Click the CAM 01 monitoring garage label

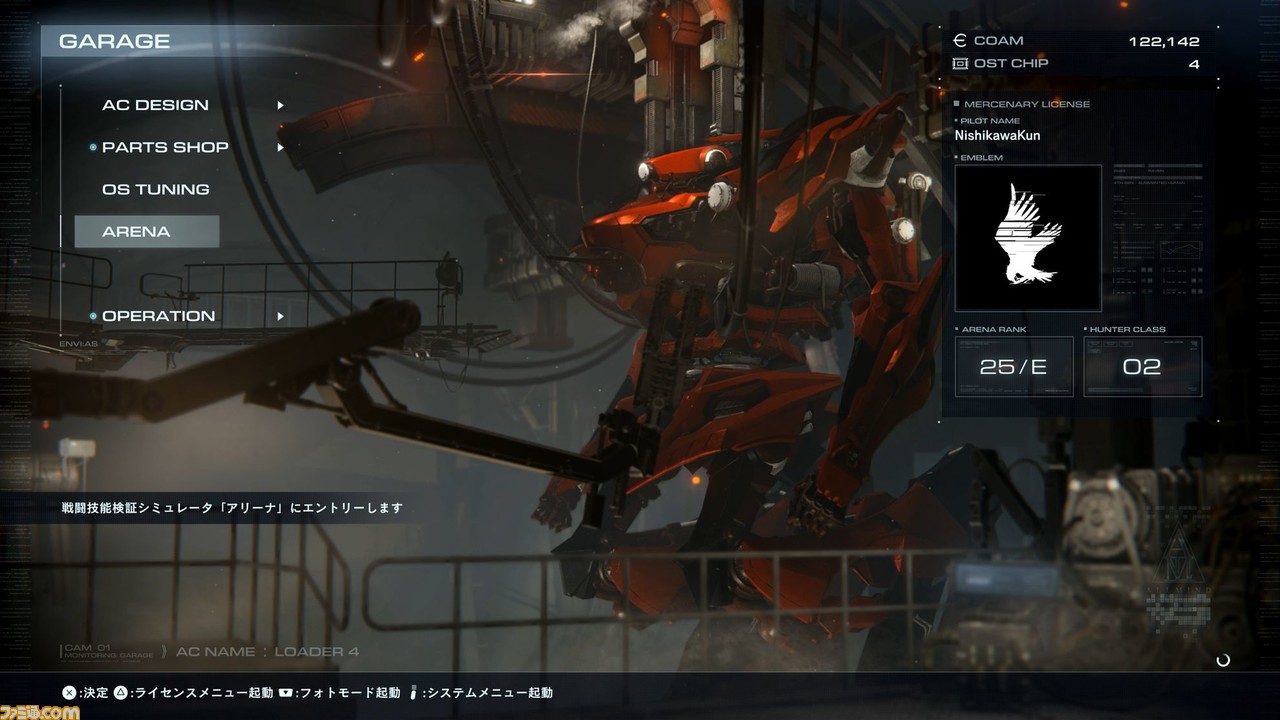(107, 651)
